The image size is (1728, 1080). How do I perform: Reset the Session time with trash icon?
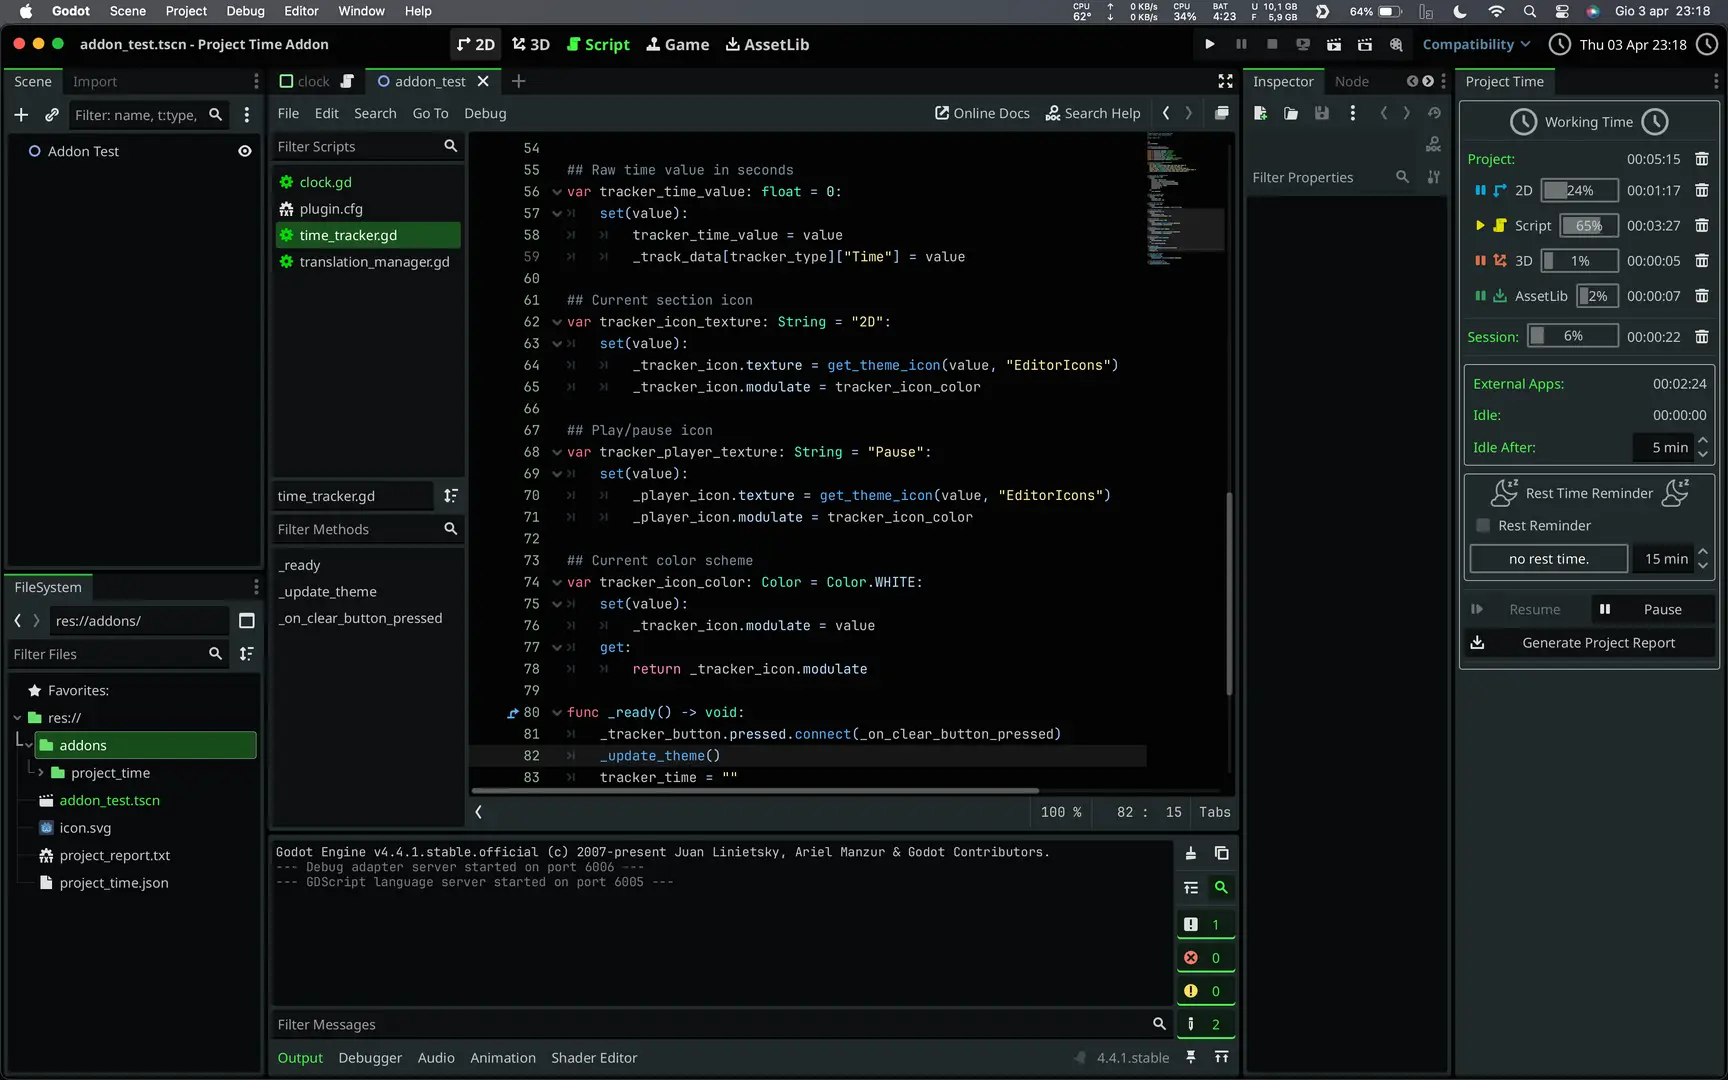(x=1702, y=337)
